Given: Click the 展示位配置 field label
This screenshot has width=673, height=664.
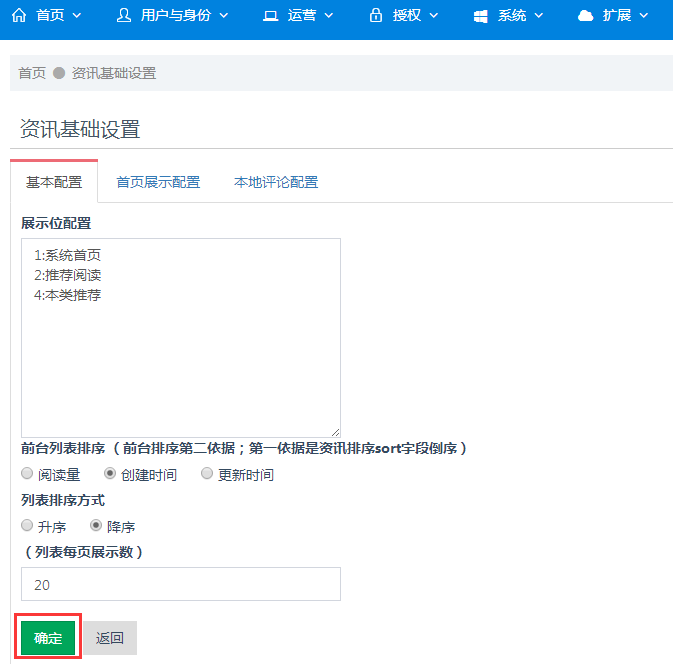Looking at the screenshot, I should click(56, 224).
